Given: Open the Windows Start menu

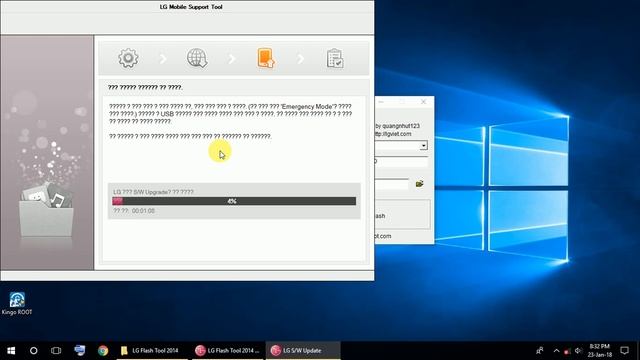Looking at the screenshot, I should 11,351.
